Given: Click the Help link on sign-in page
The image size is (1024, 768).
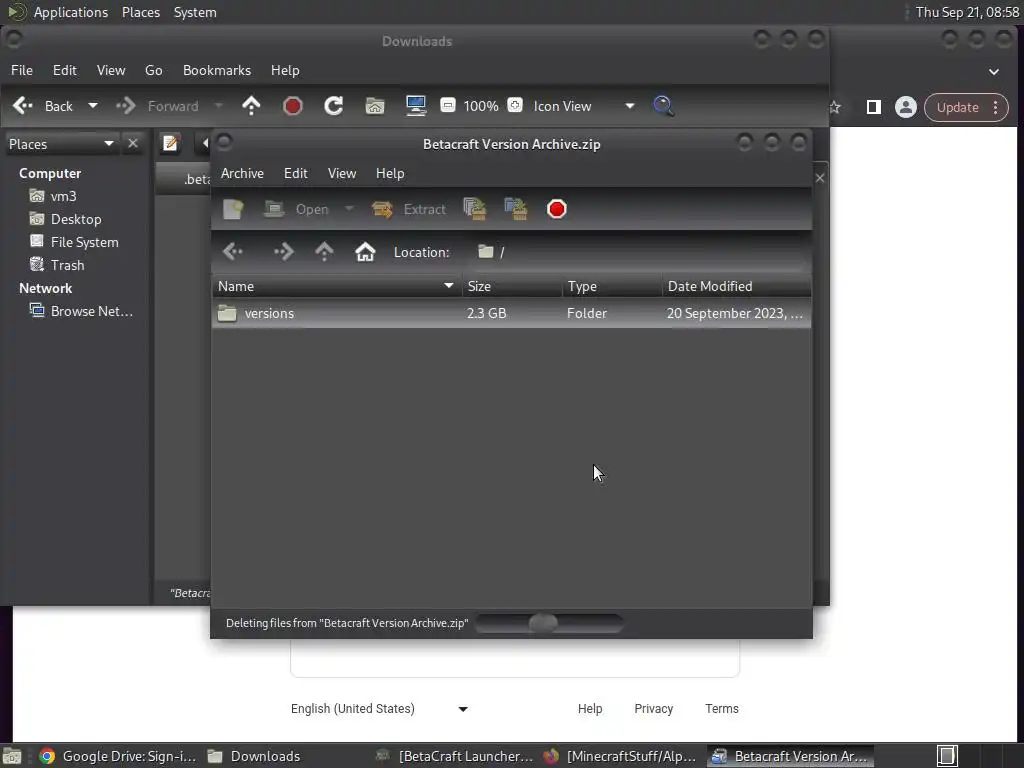Looking at the screenshot, I should 590,709.
